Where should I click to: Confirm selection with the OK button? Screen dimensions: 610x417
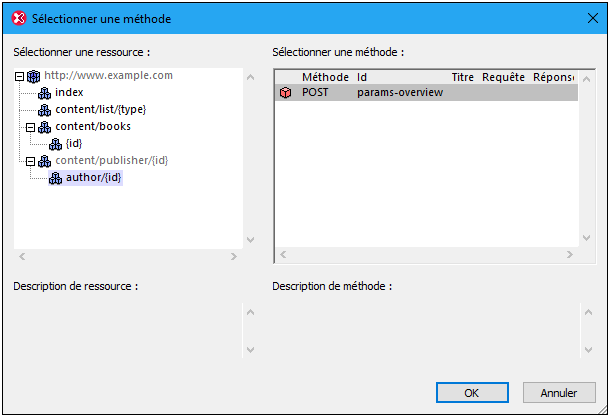(x=471, y=393)
